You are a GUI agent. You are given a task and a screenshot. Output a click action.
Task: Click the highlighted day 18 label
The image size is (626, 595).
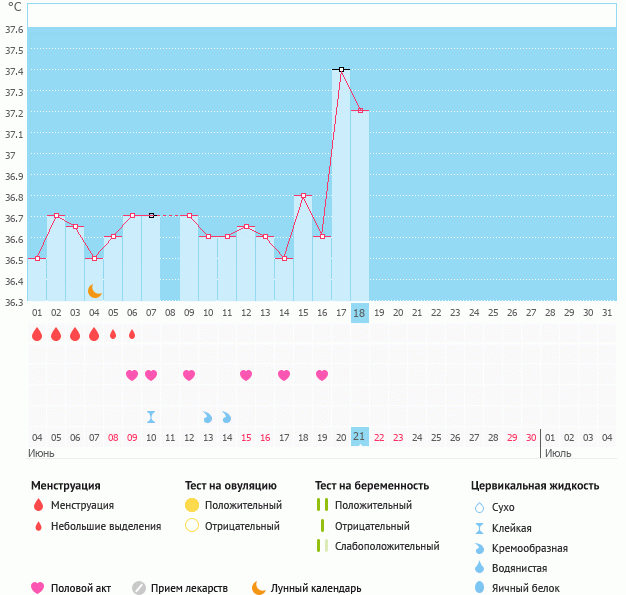pos(360,312)
